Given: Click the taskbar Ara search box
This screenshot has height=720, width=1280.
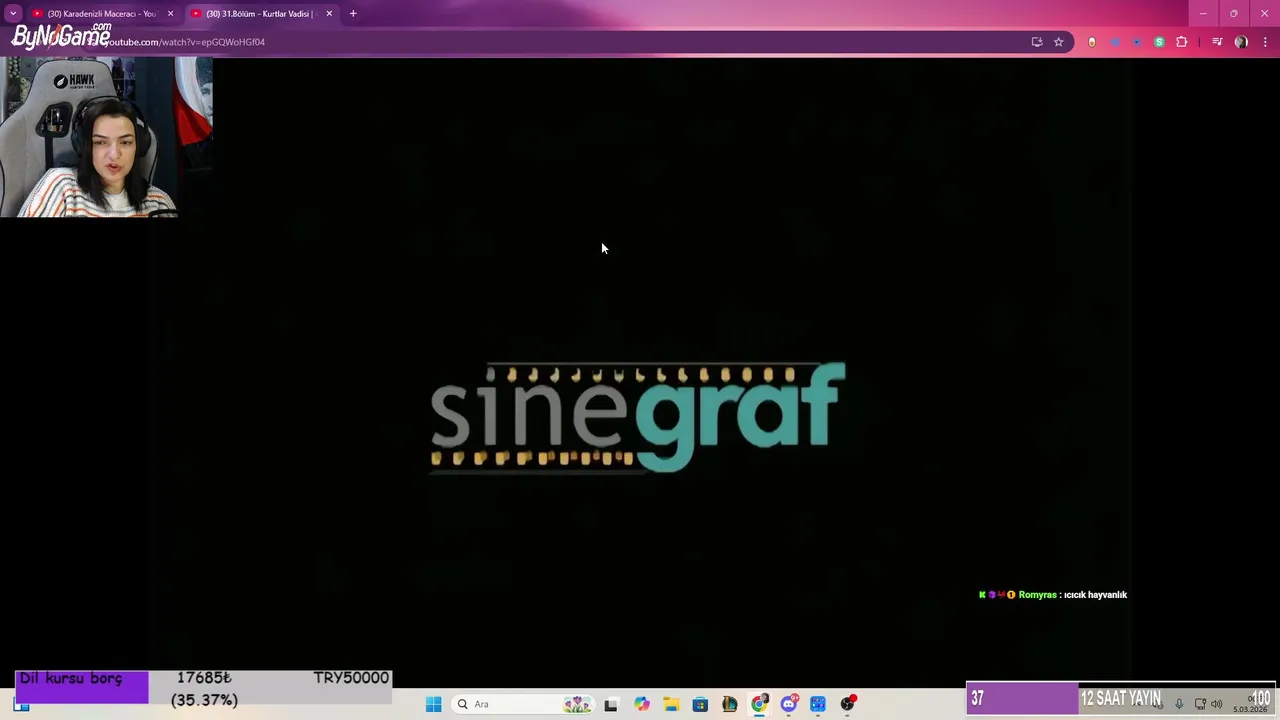Looking at the screenshot, I should [523, 704].
